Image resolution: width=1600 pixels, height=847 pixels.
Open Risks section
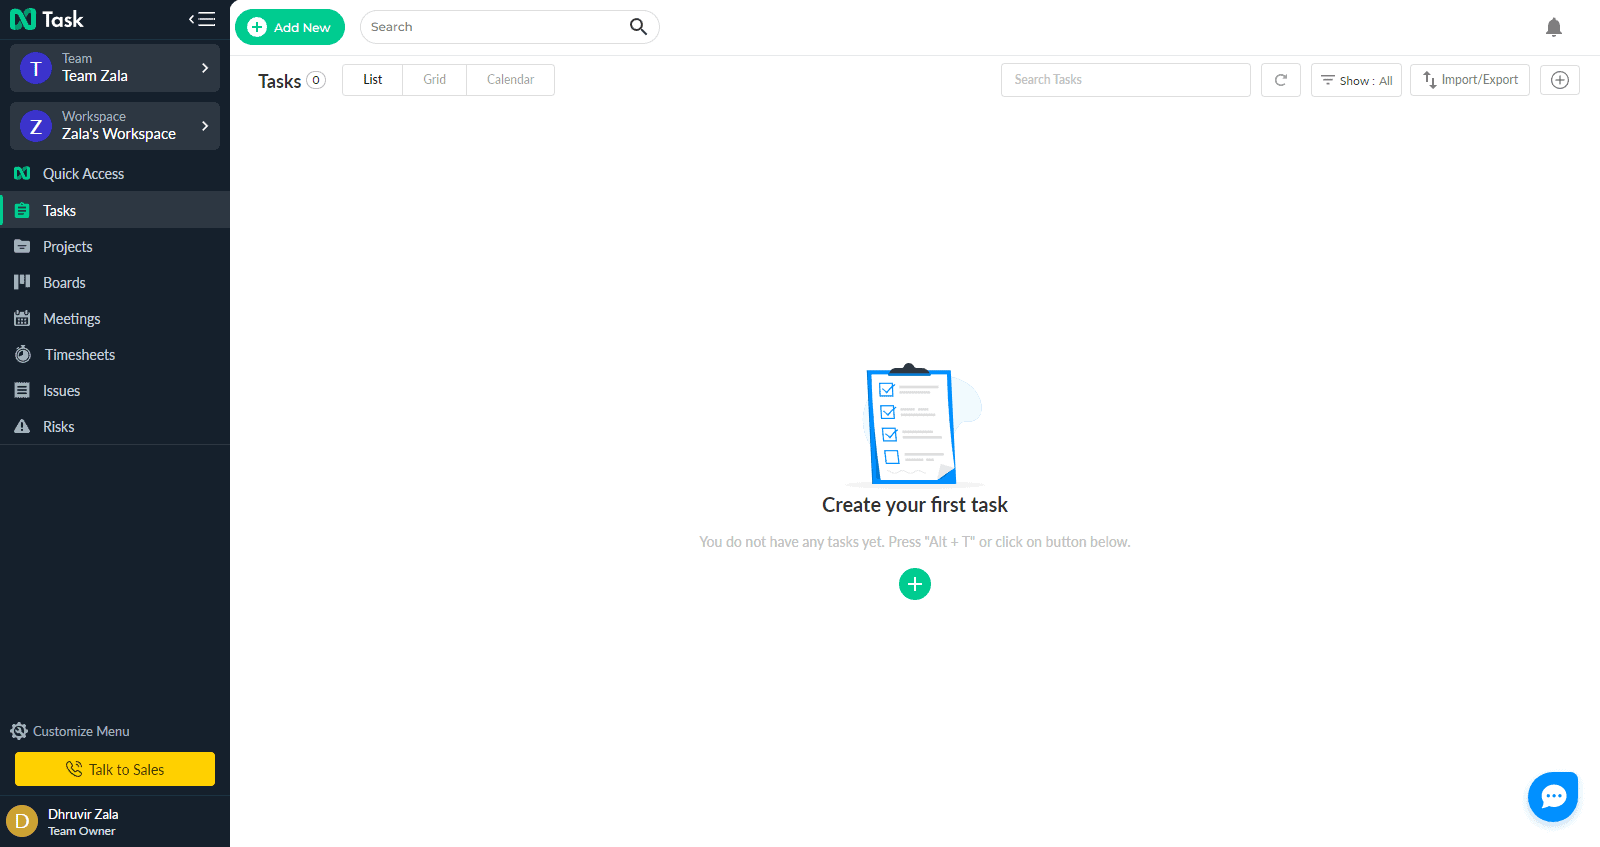tap(115, 426)
